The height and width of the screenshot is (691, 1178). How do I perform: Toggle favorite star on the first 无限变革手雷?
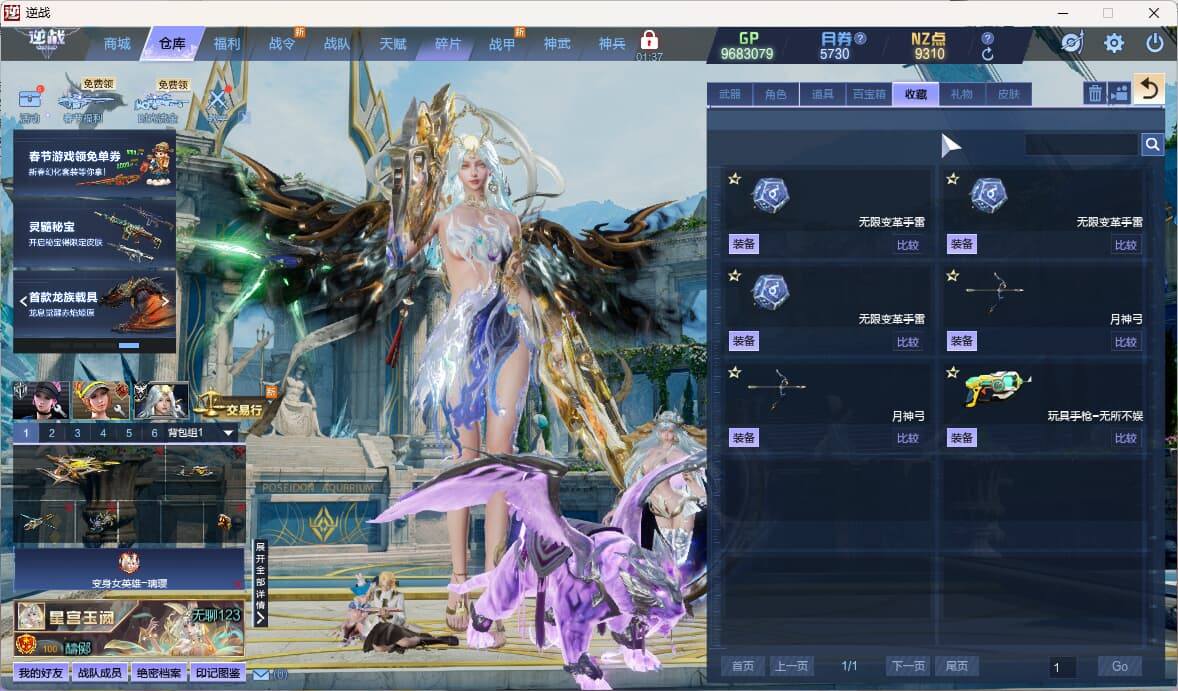pos(735,179)
